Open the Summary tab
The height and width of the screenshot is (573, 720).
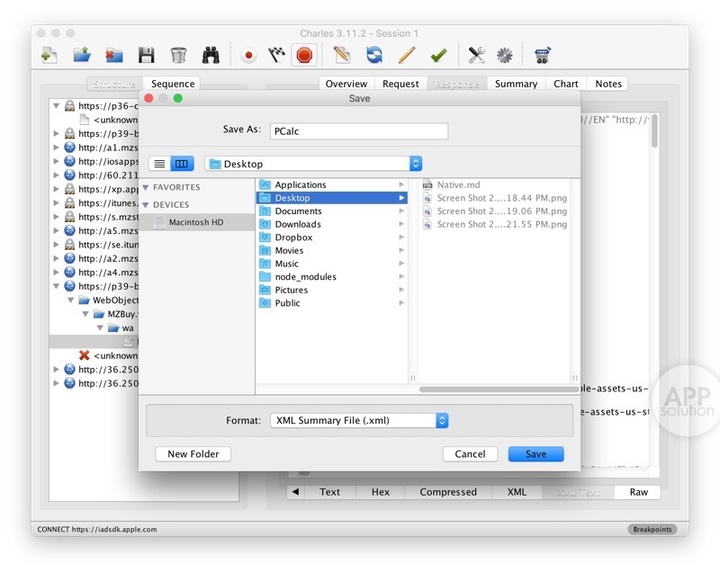point(516,84)
